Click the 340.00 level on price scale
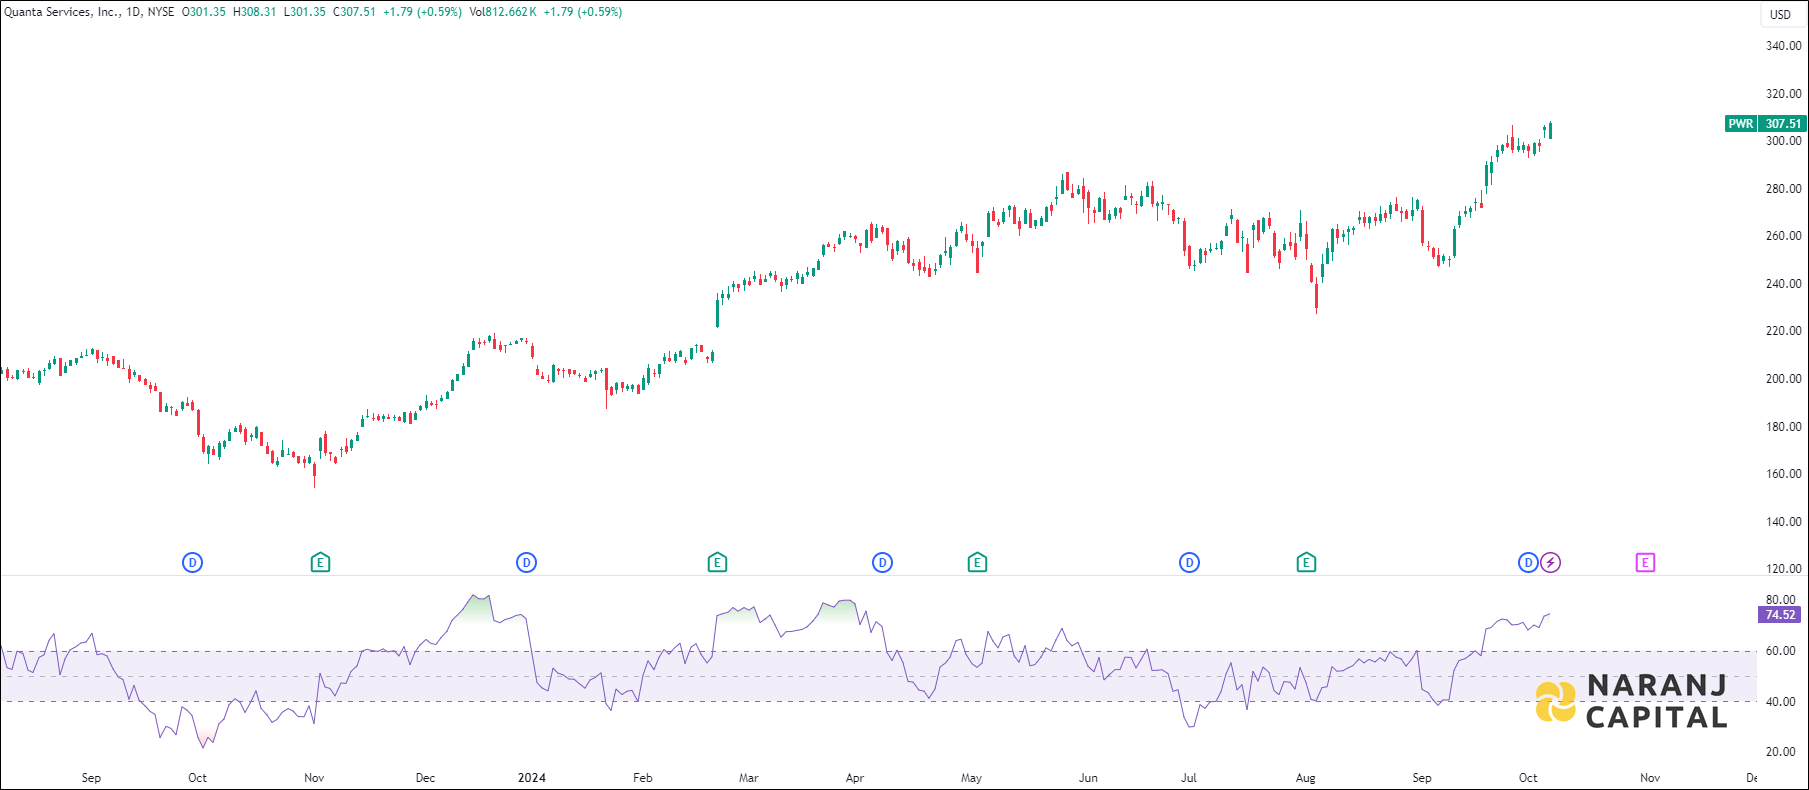Screen dimensions: 1809x790 (x=1783, y=46)
